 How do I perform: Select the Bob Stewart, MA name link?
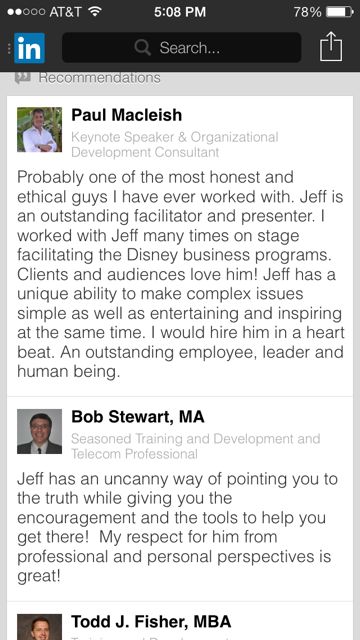pyautogui.click(x=138, y=417)
